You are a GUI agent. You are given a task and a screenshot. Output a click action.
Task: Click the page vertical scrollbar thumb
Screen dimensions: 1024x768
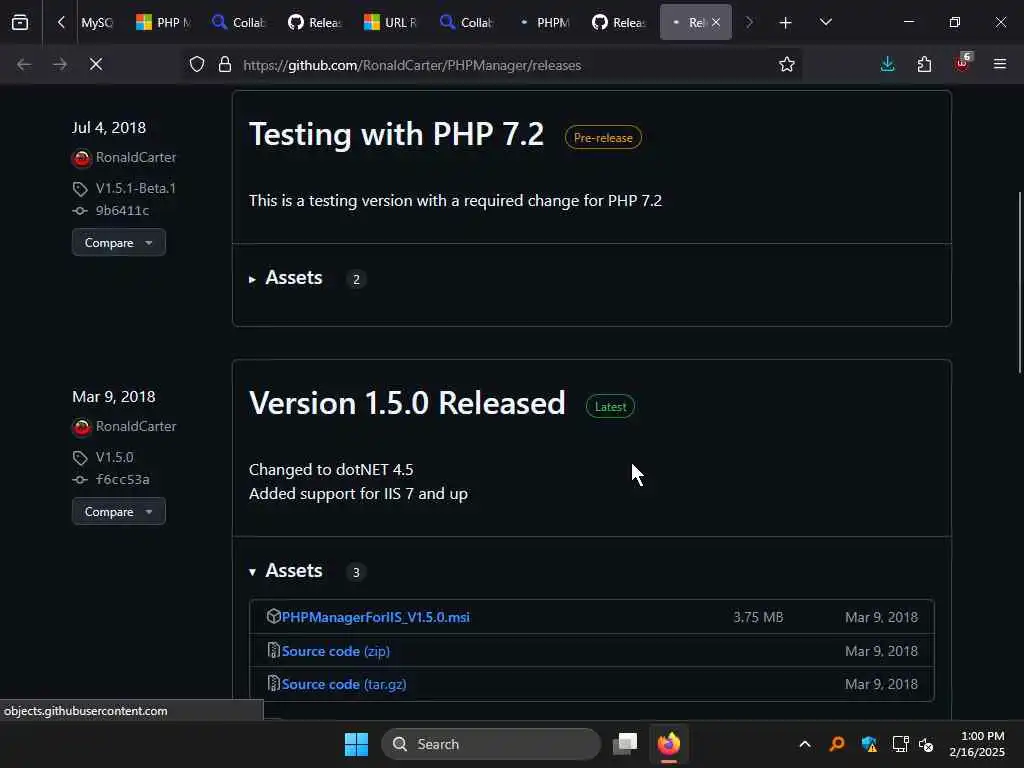(x=1019, y=282)
